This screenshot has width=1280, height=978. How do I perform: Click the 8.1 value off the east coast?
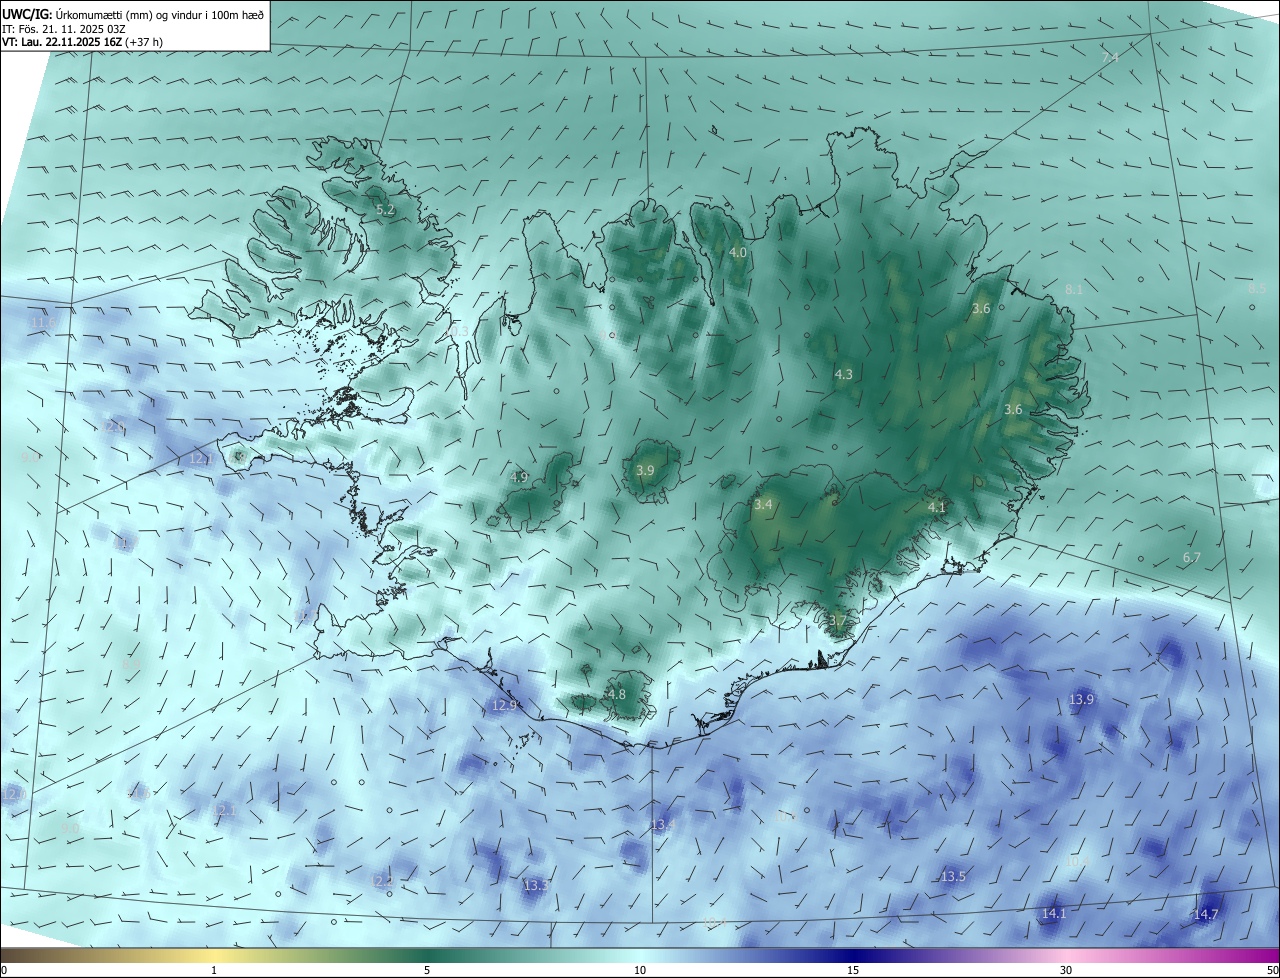point(1073,289)
